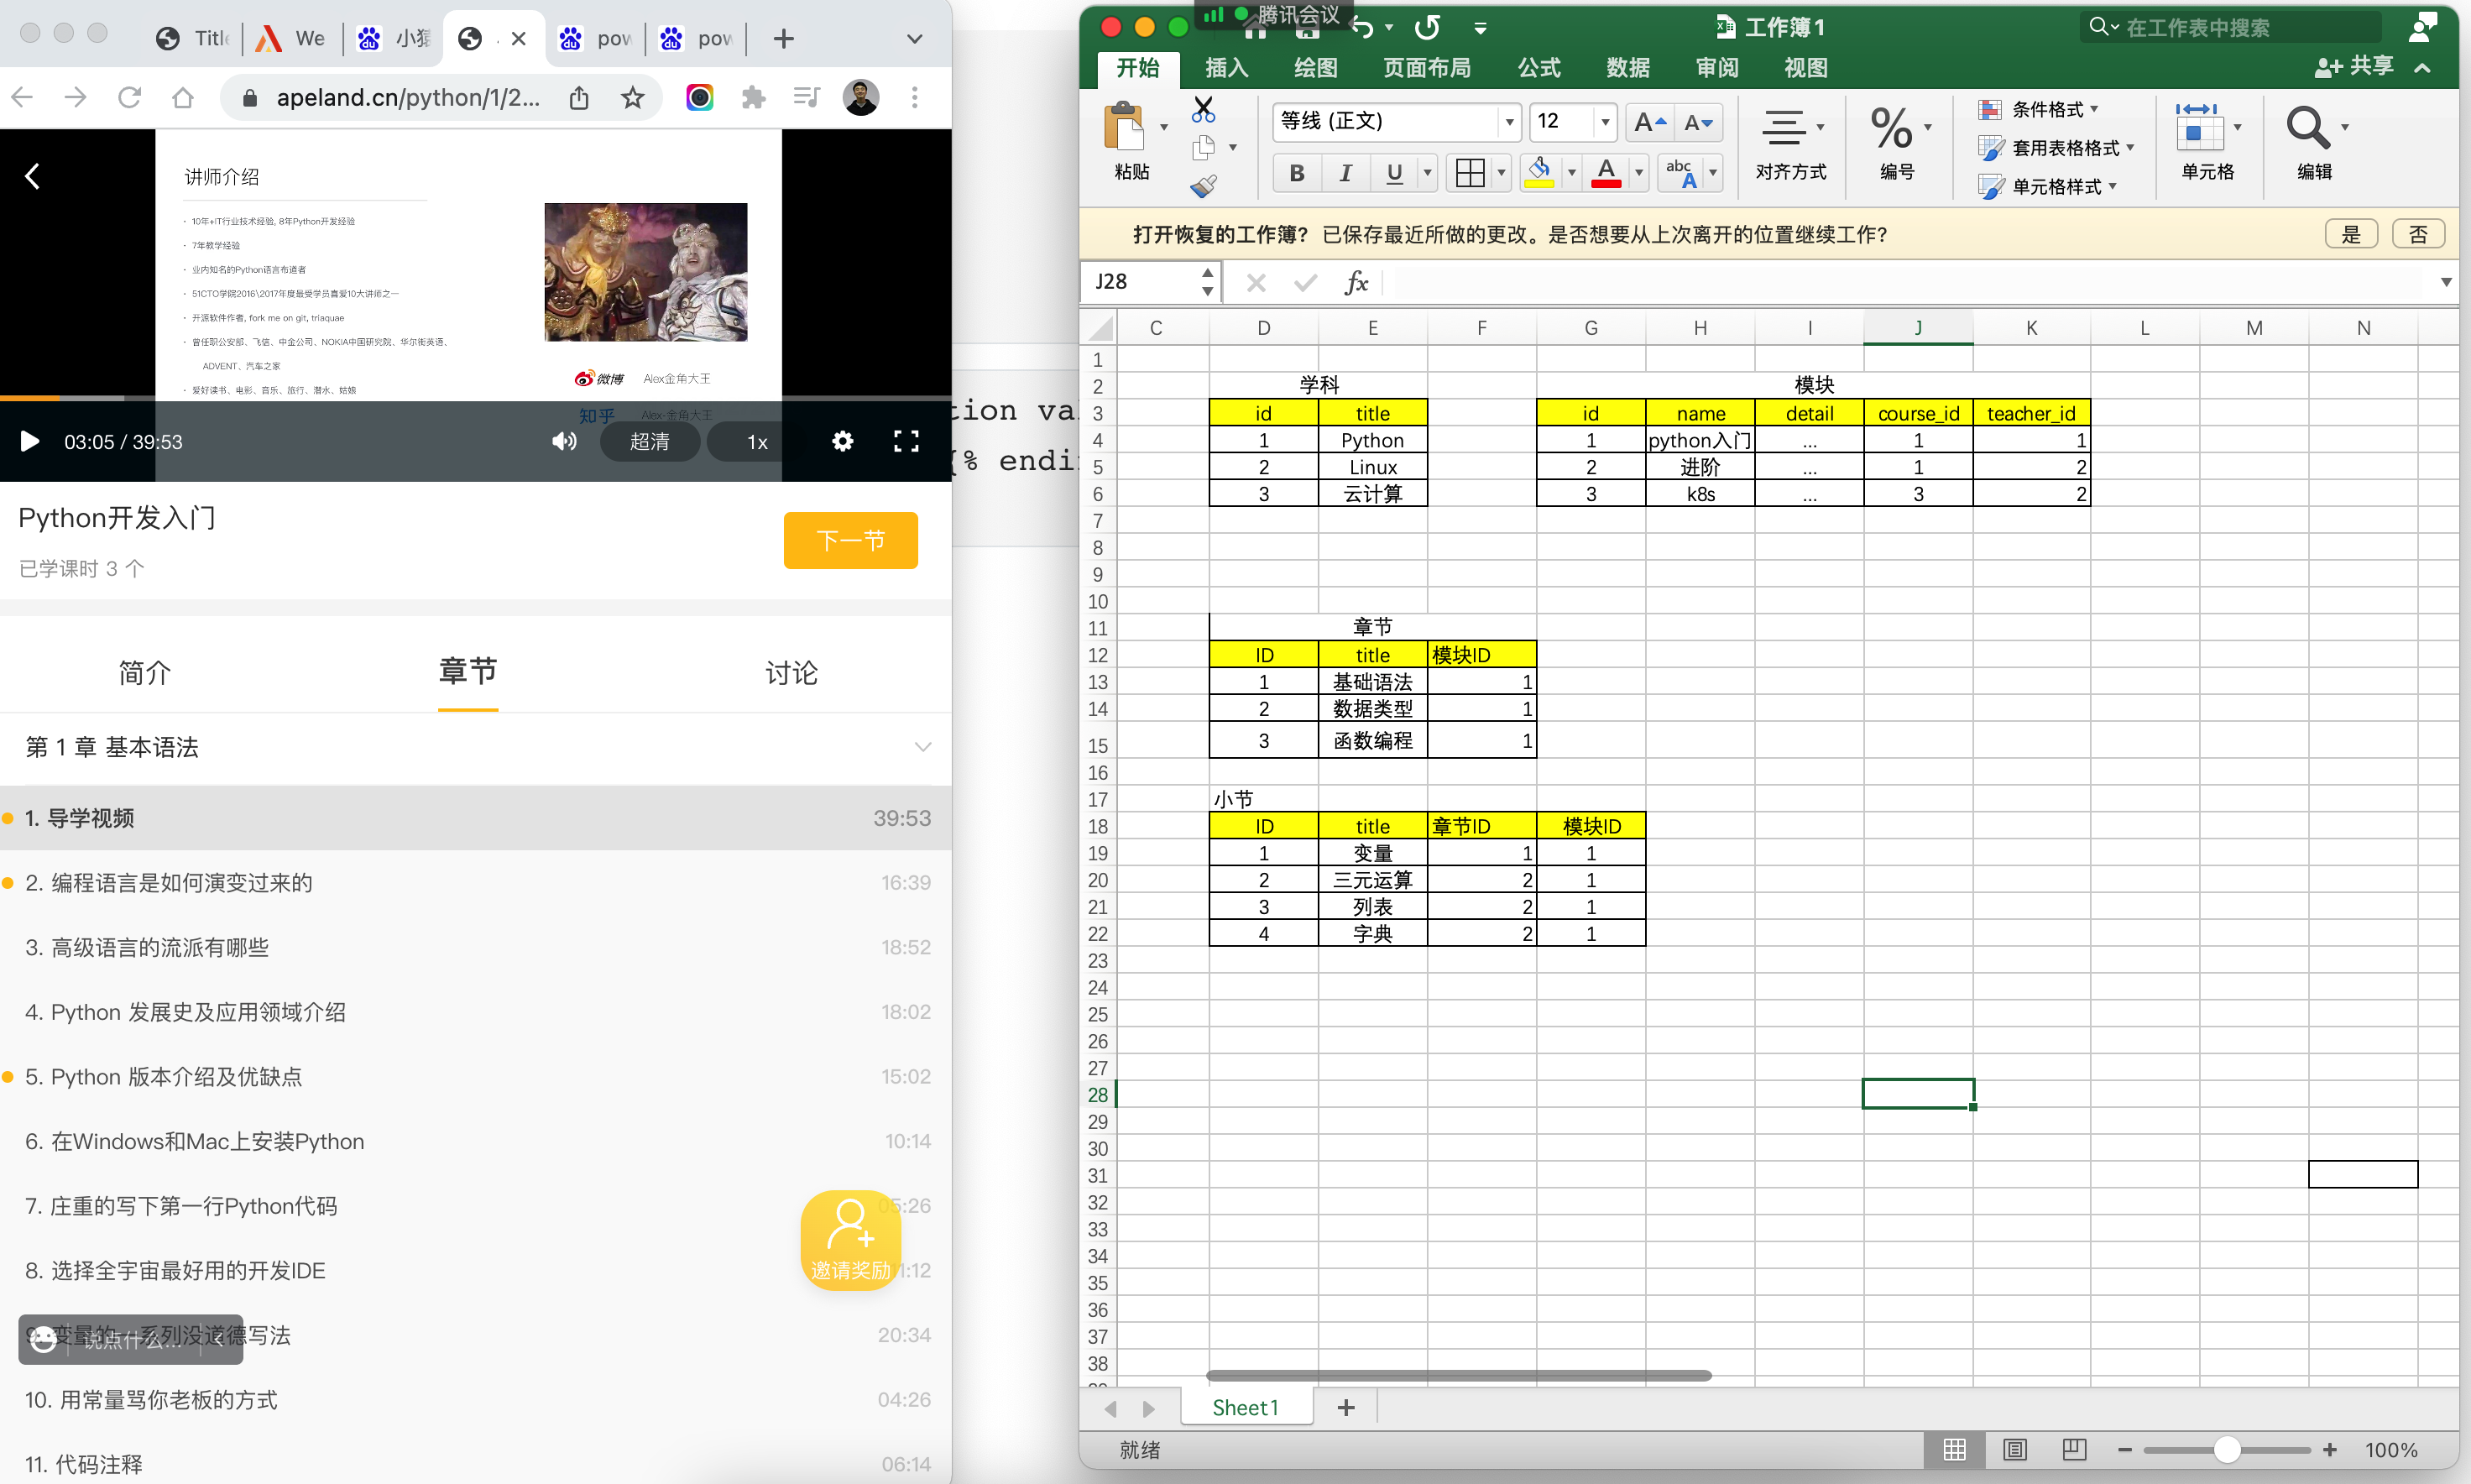Open the 公式 ribbon tab
The height and width of the screenshot is (1484, 2471).
pos(1538,68)
